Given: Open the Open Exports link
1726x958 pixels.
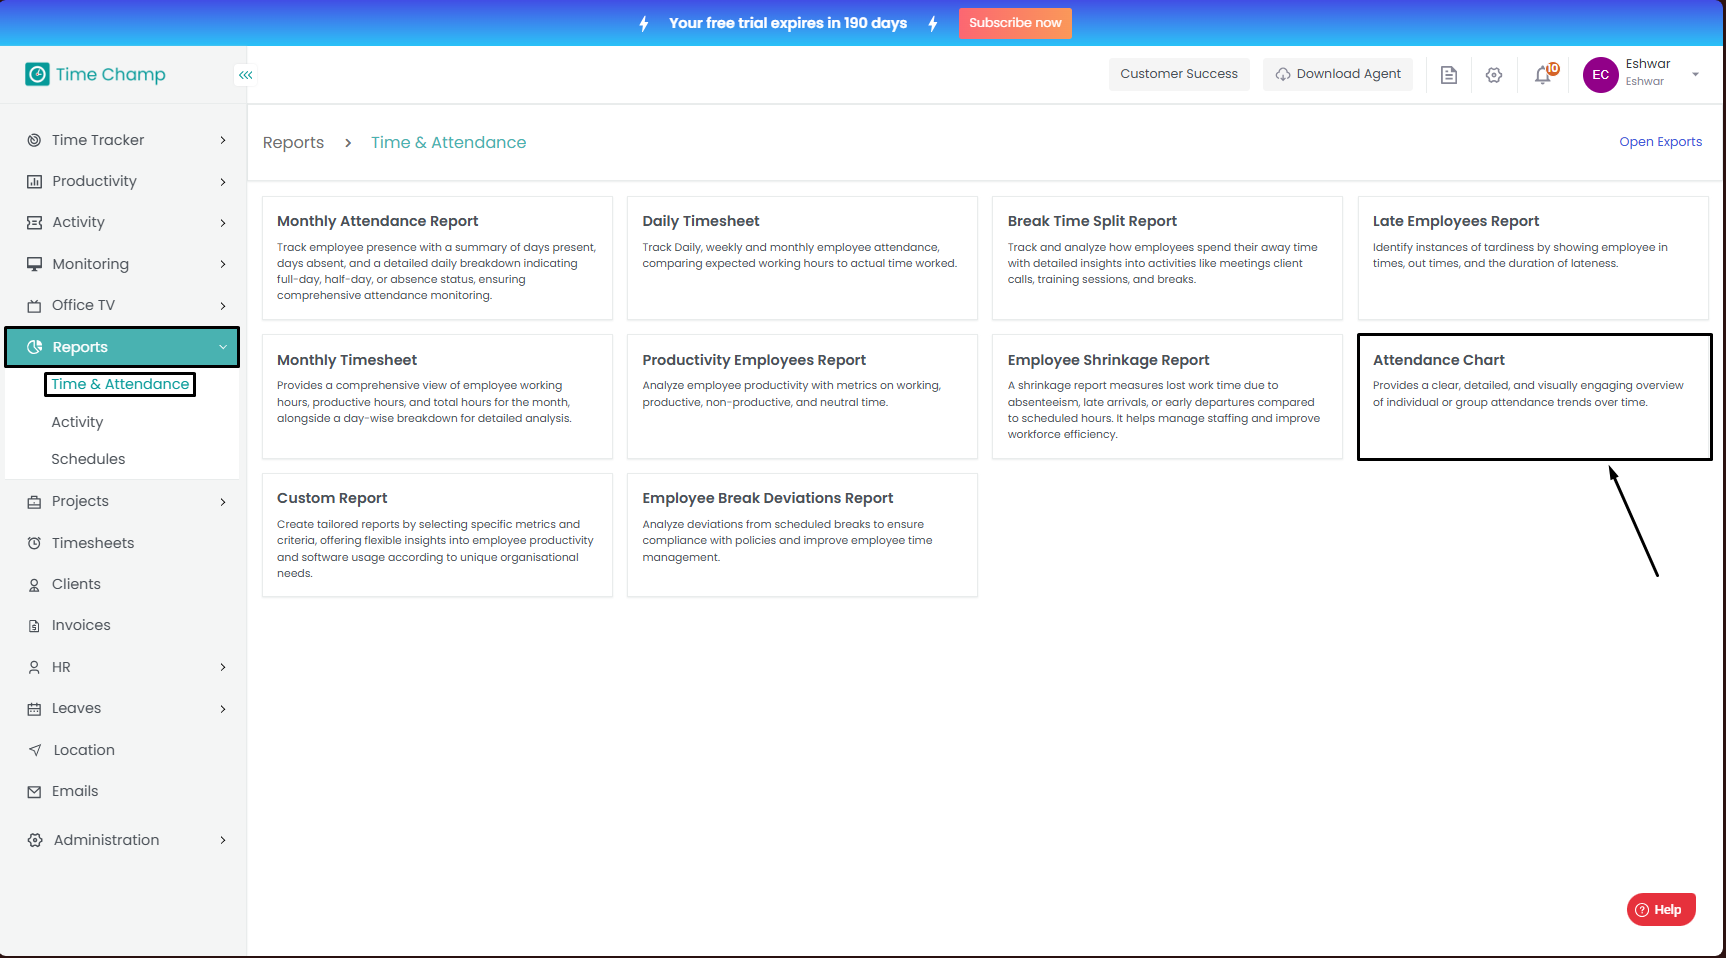Looking at the screenshot, I should point(1660,142).
